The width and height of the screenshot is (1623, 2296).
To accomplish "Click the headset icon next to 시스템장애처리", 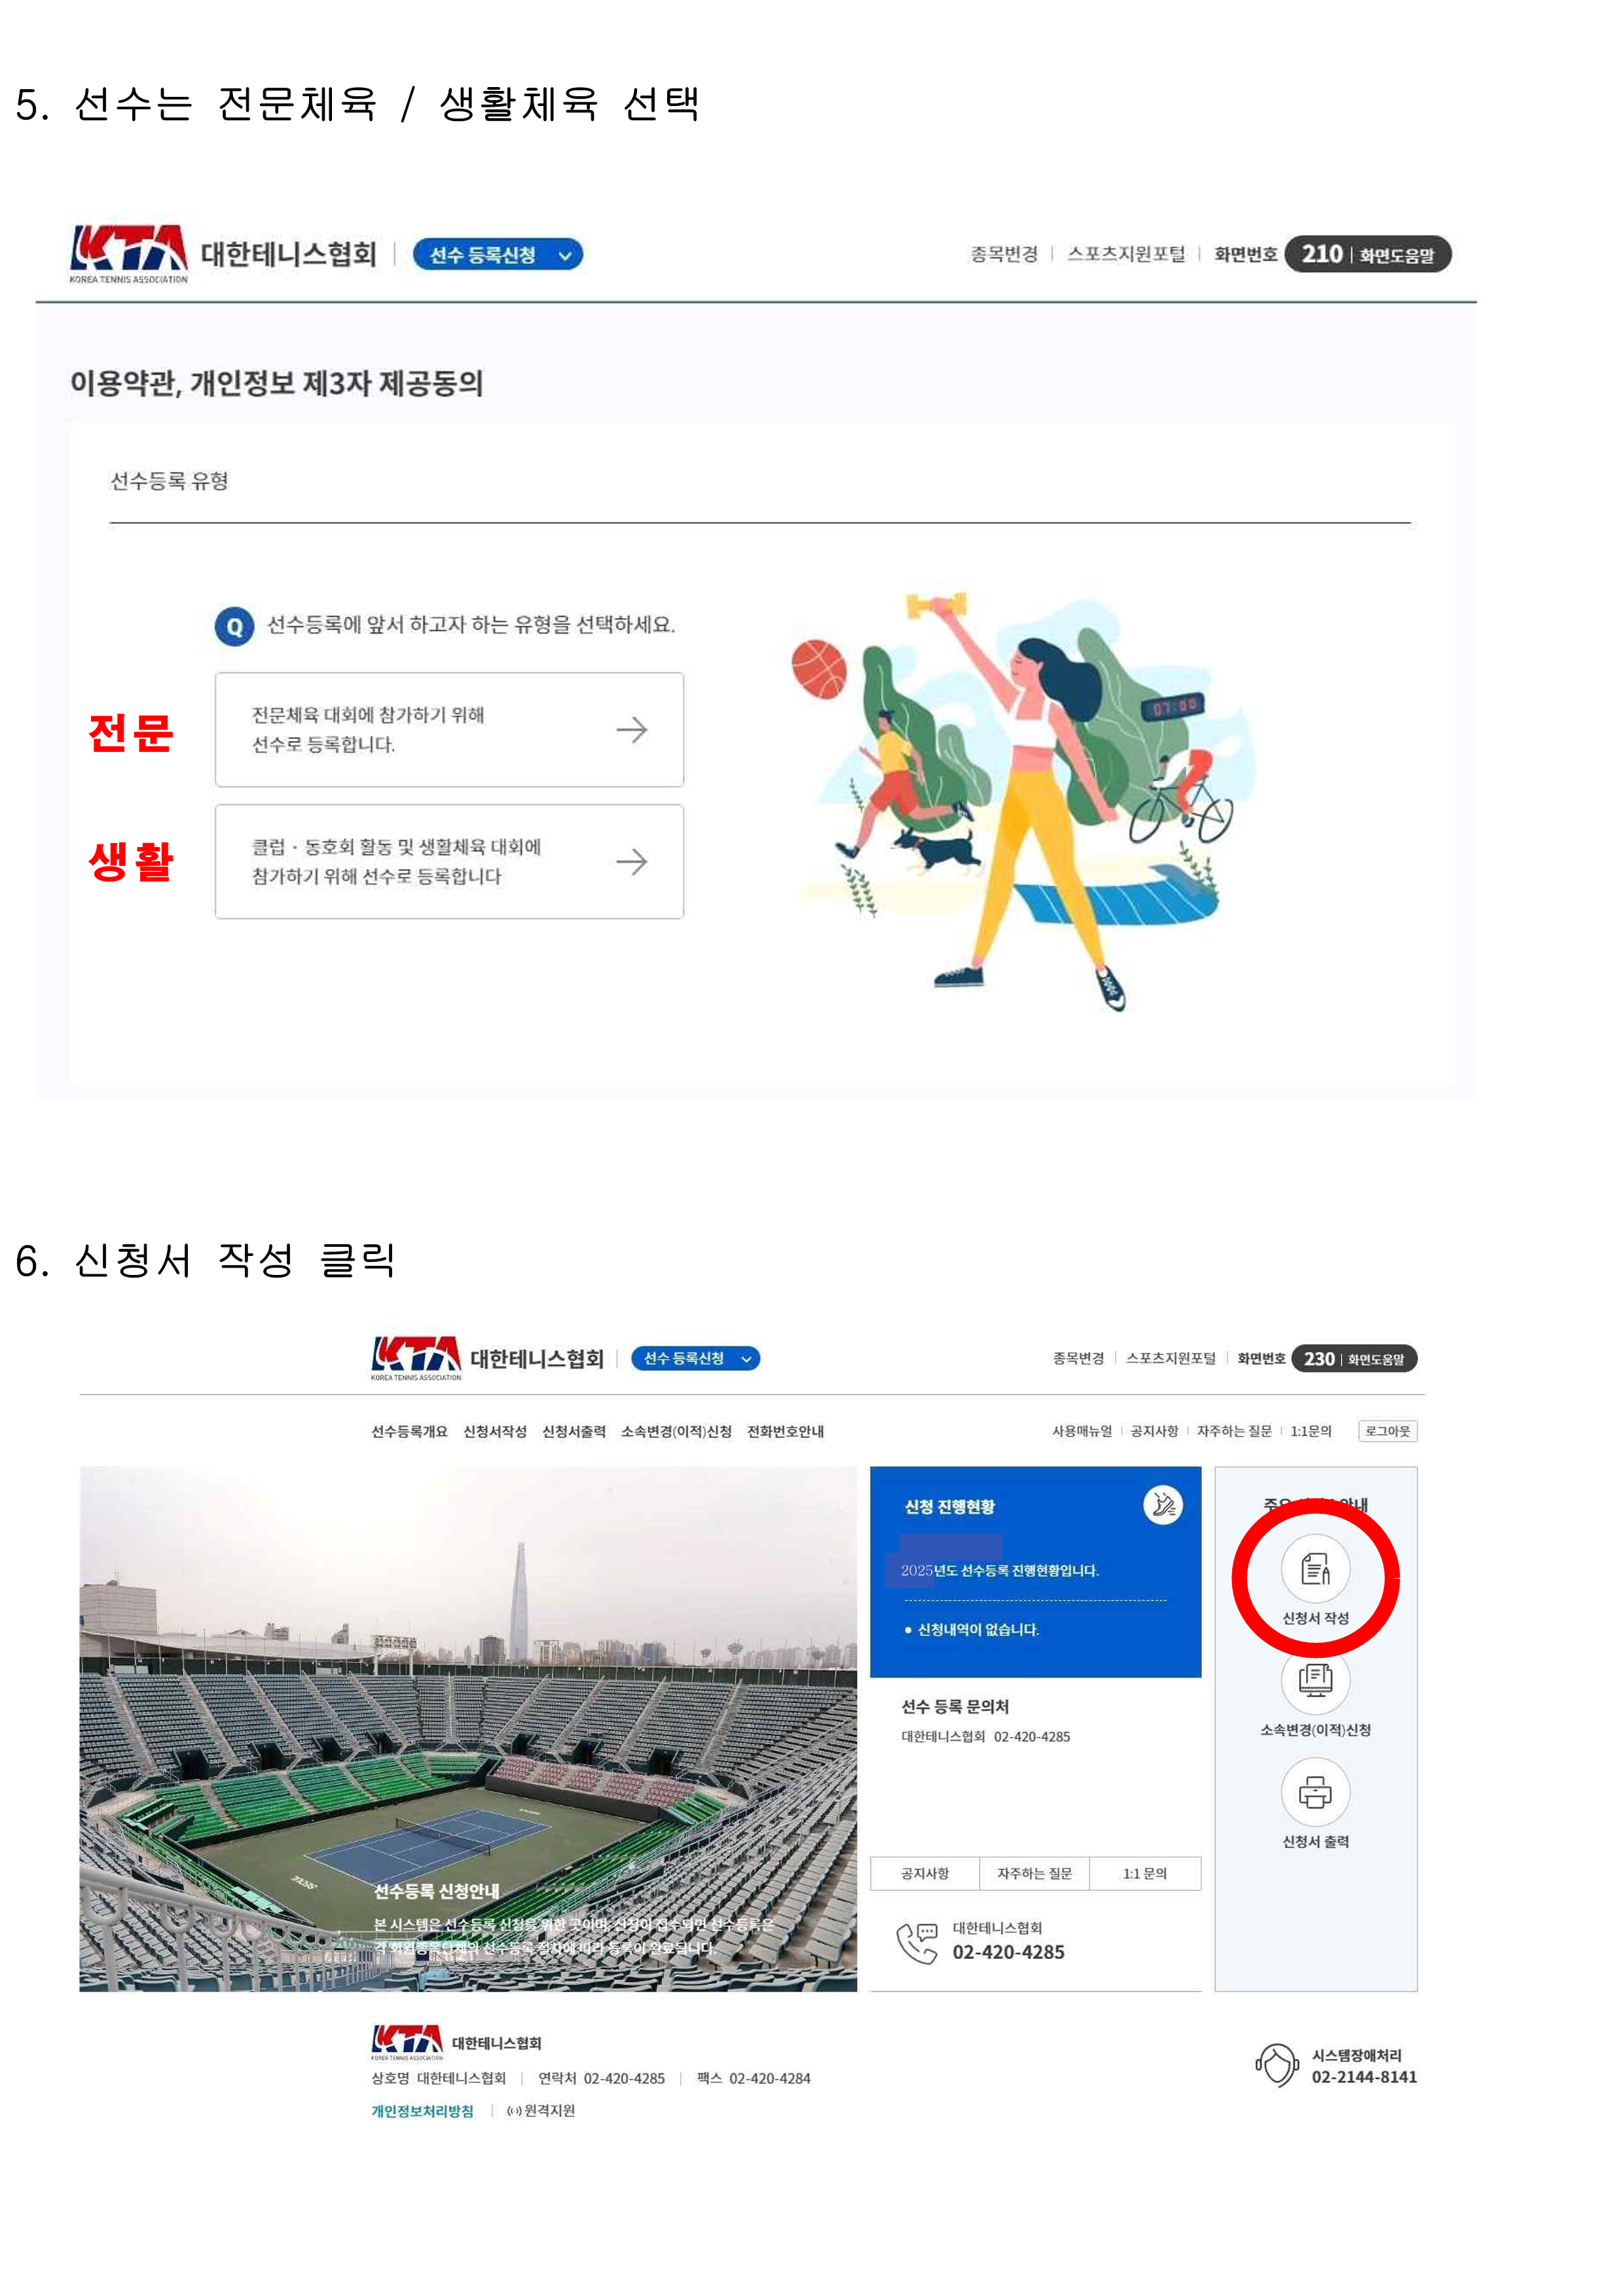I will 1276,2064.
